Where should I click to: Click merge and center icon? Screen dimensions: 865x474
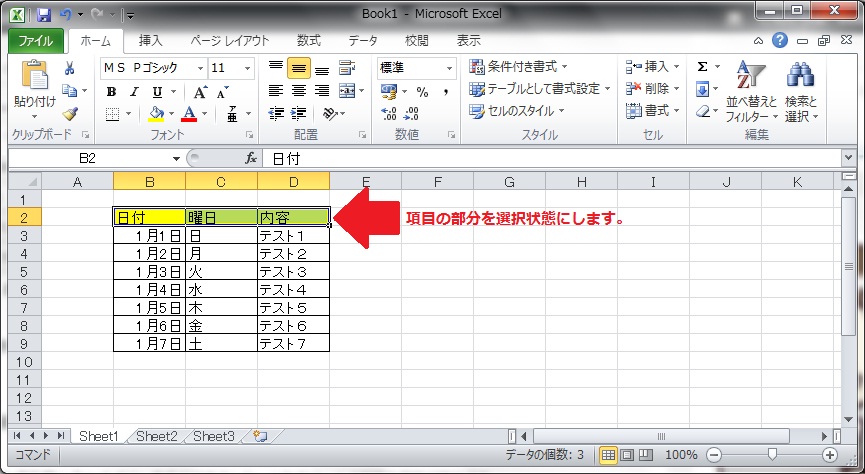click(347, 90)
